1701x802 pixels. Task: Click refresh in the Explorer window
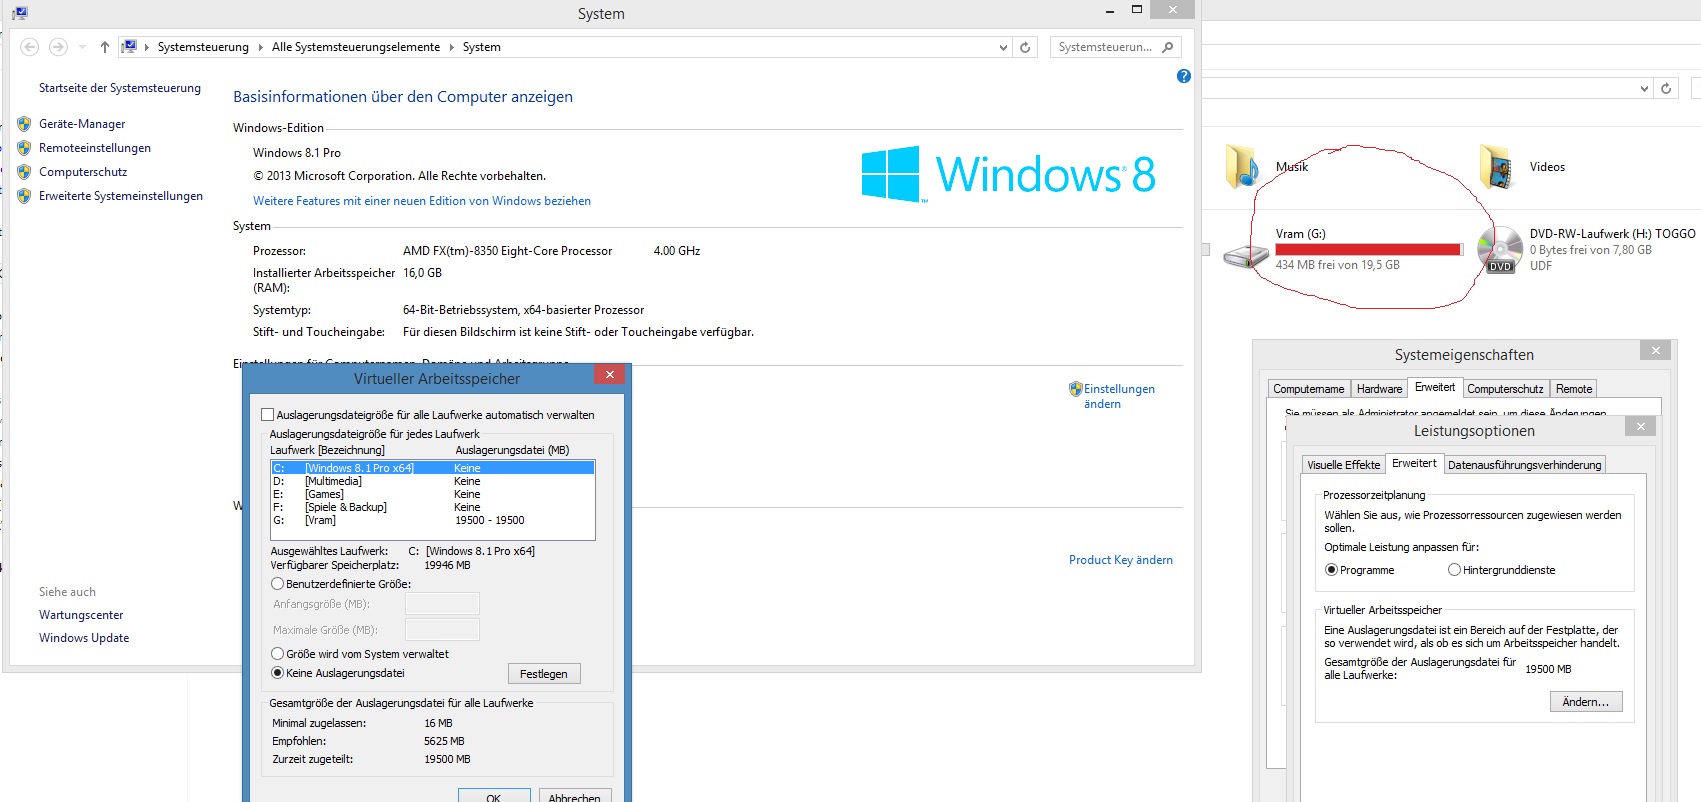pyautogui.click(x=1666, y=88)
